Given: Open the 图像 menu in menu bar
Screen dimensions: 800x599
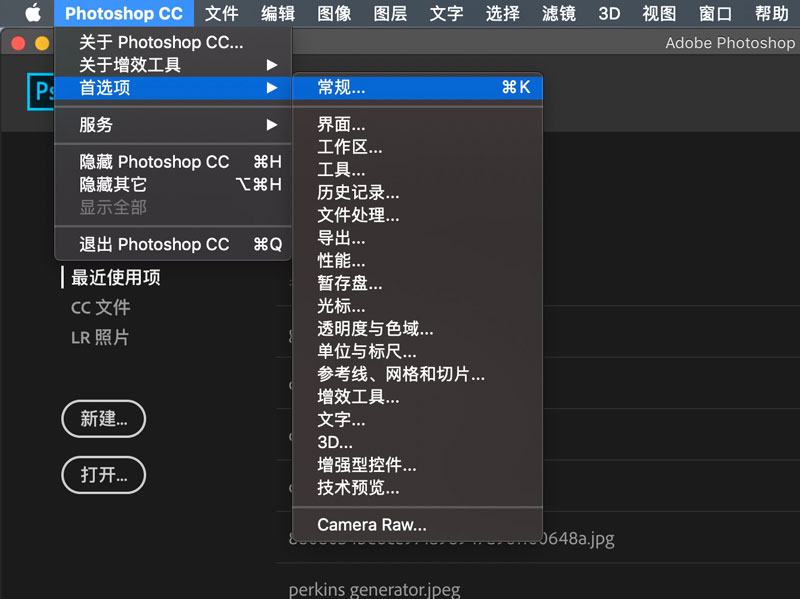Looking at the screenshot, I should tap(334, 13).
